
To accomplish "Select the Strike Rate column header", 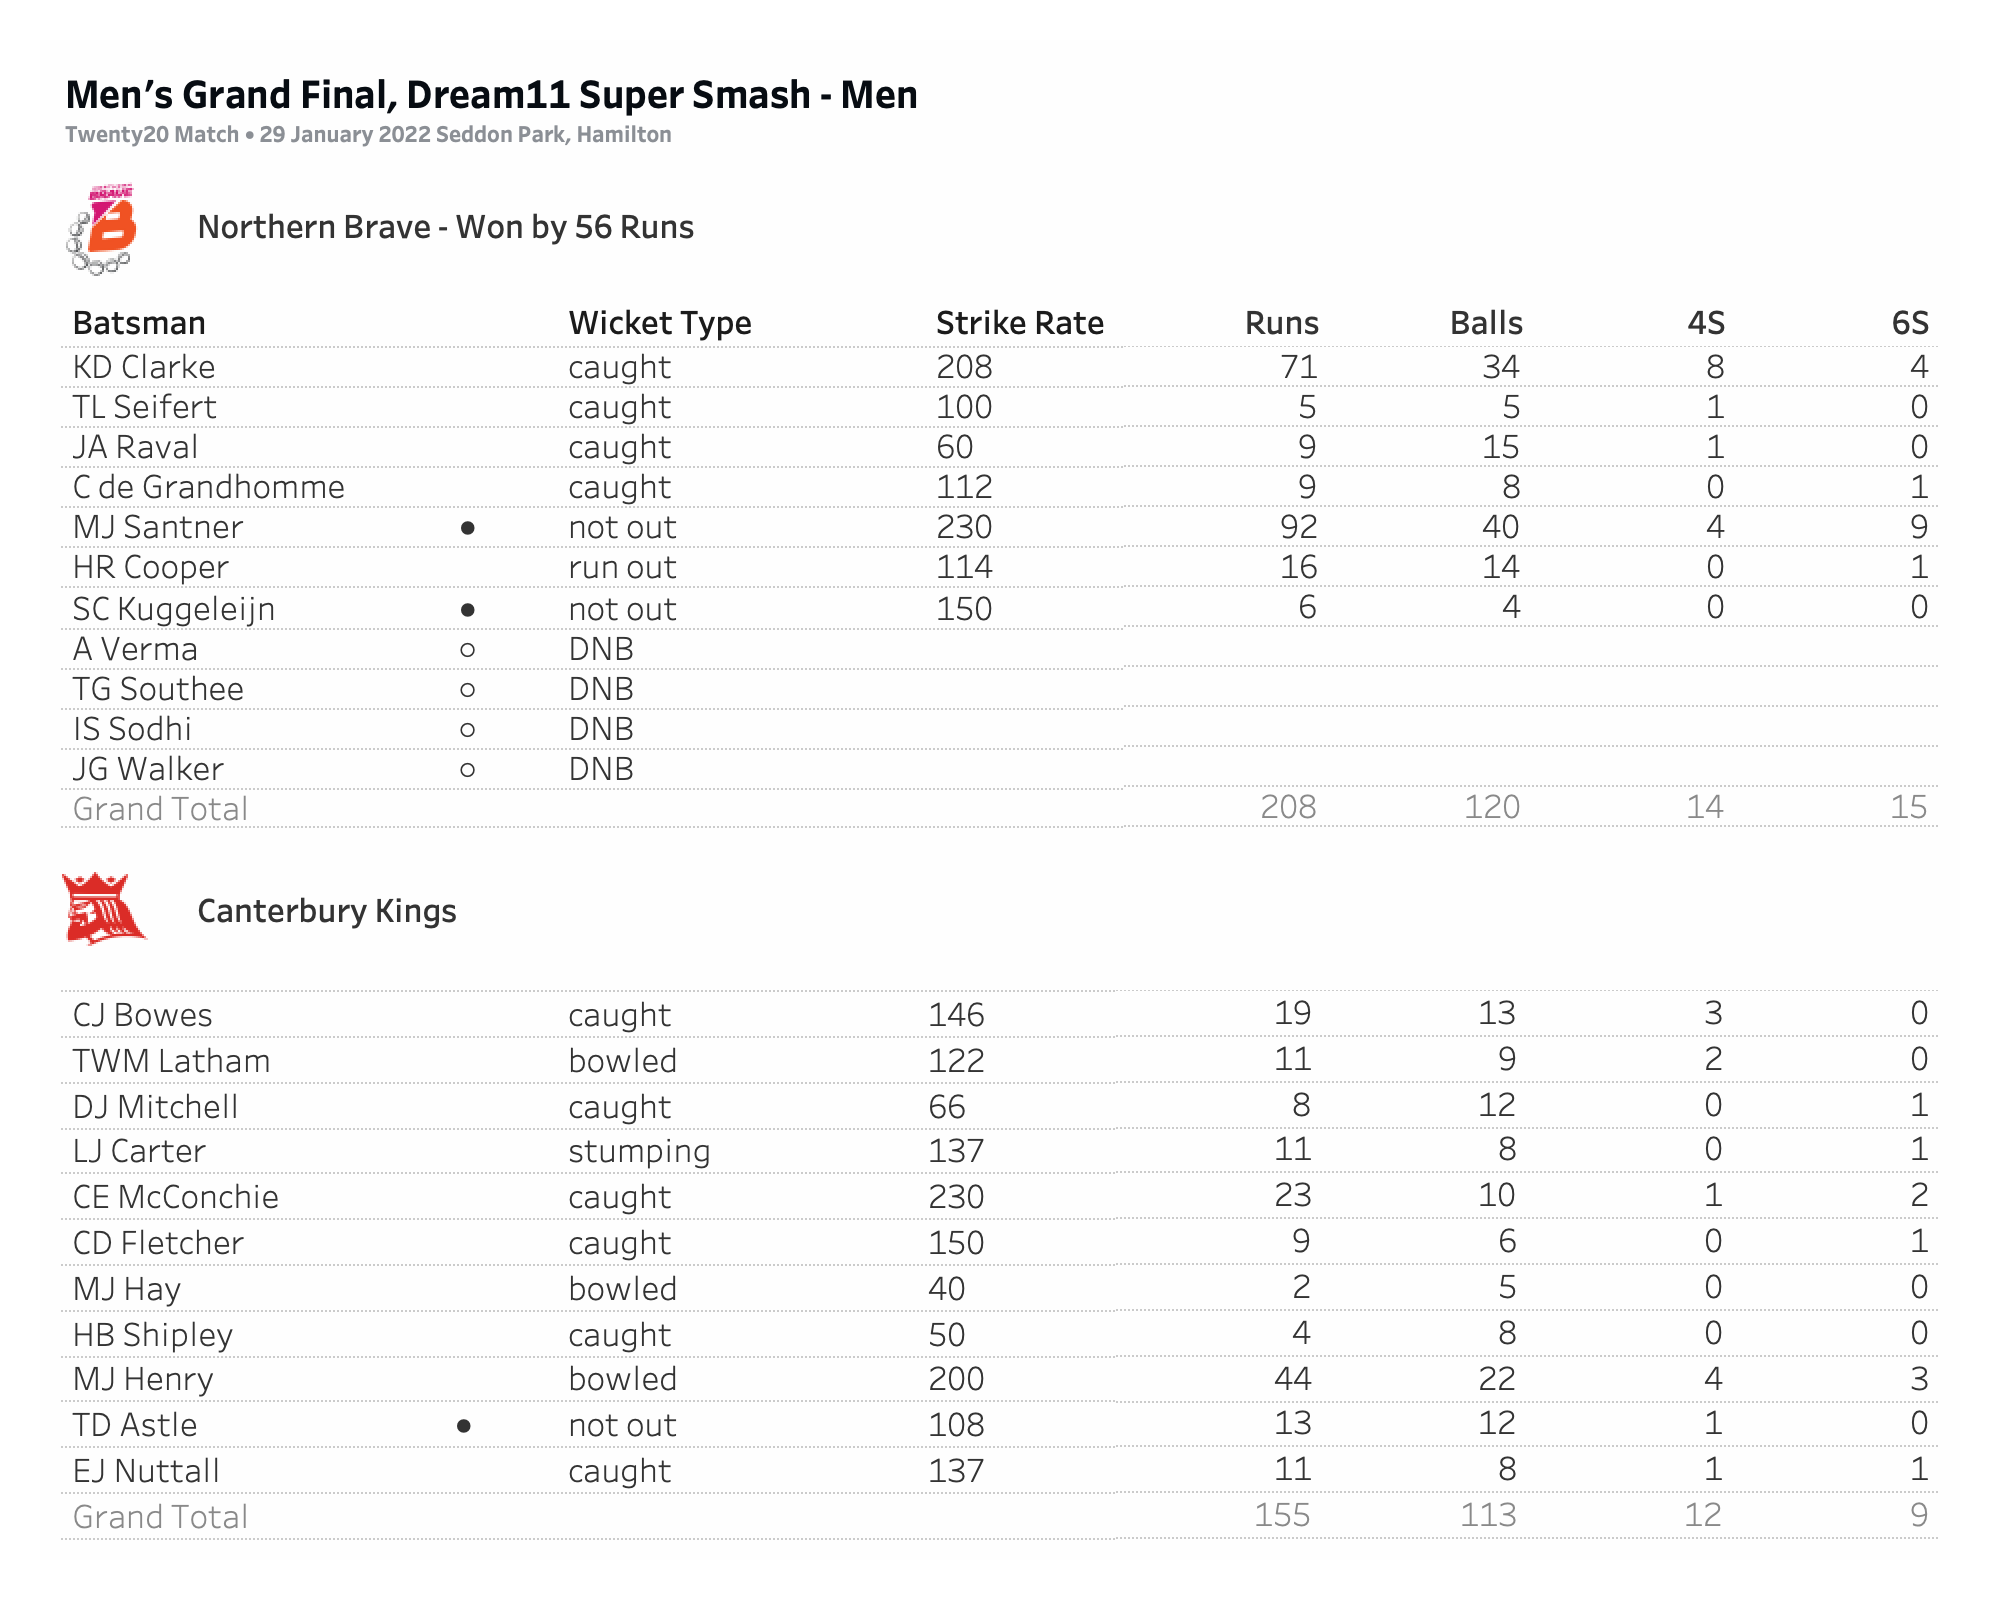I will point(1019,323).
